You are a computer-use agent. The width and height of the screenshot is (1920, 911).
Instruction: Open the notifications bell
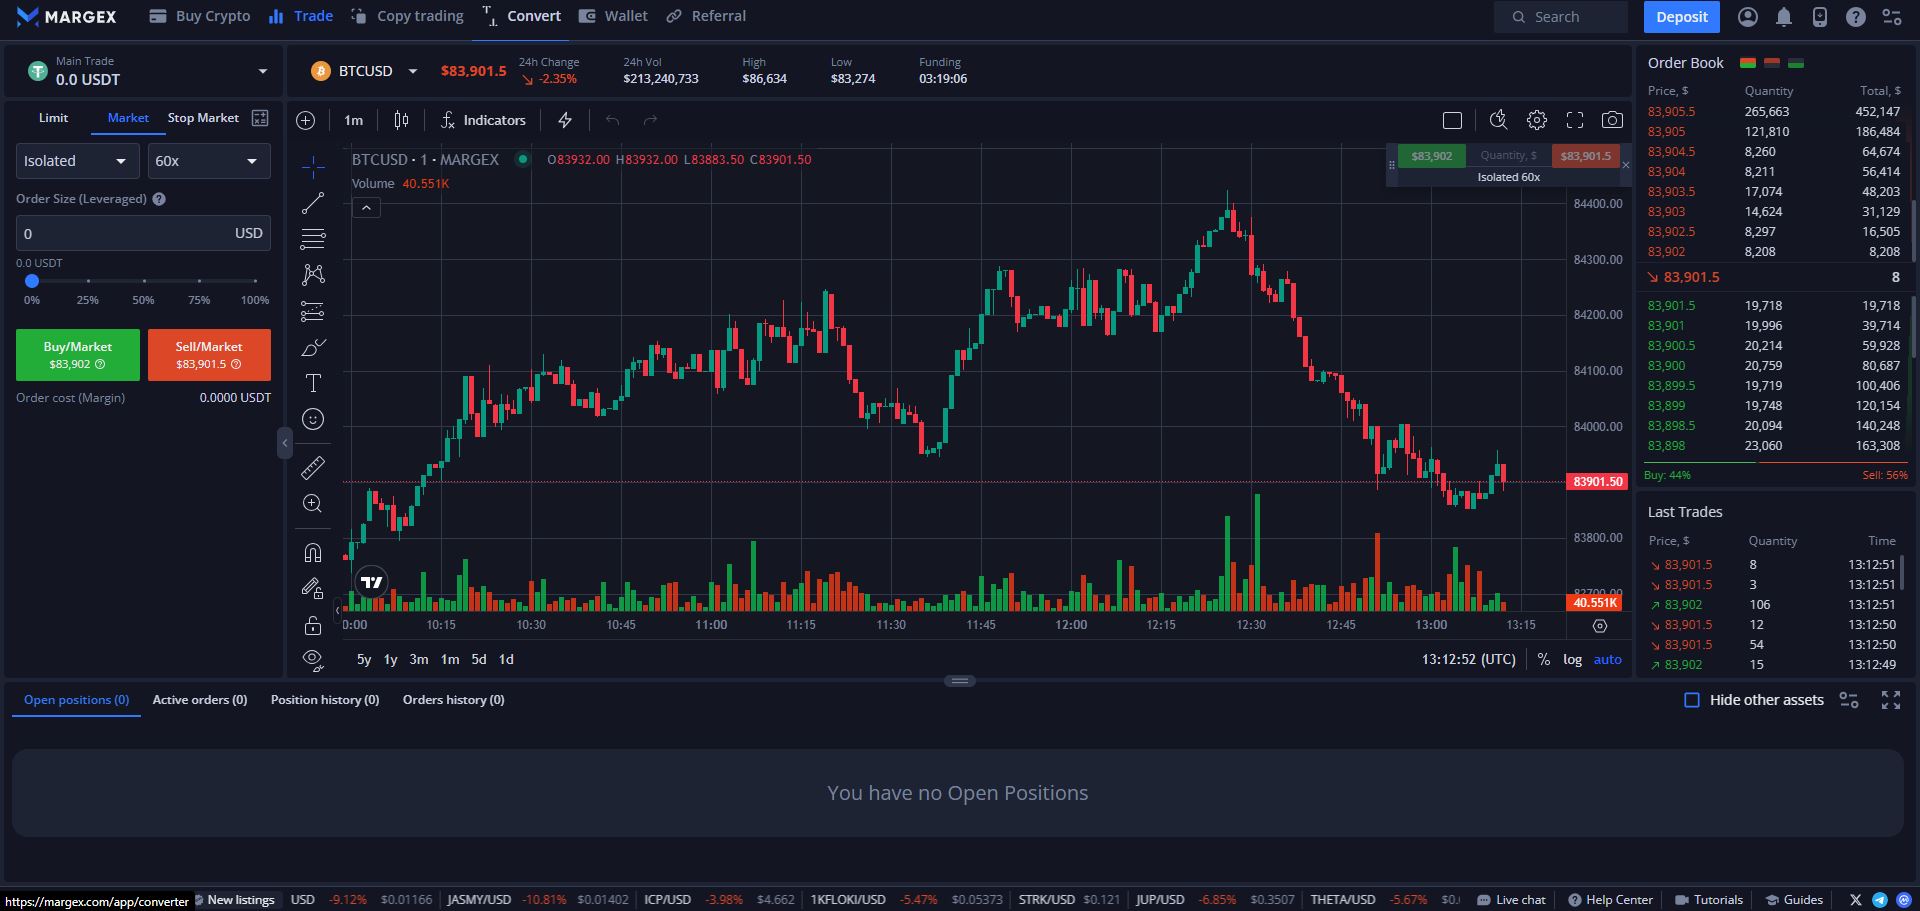click(x=1784, y=17)
